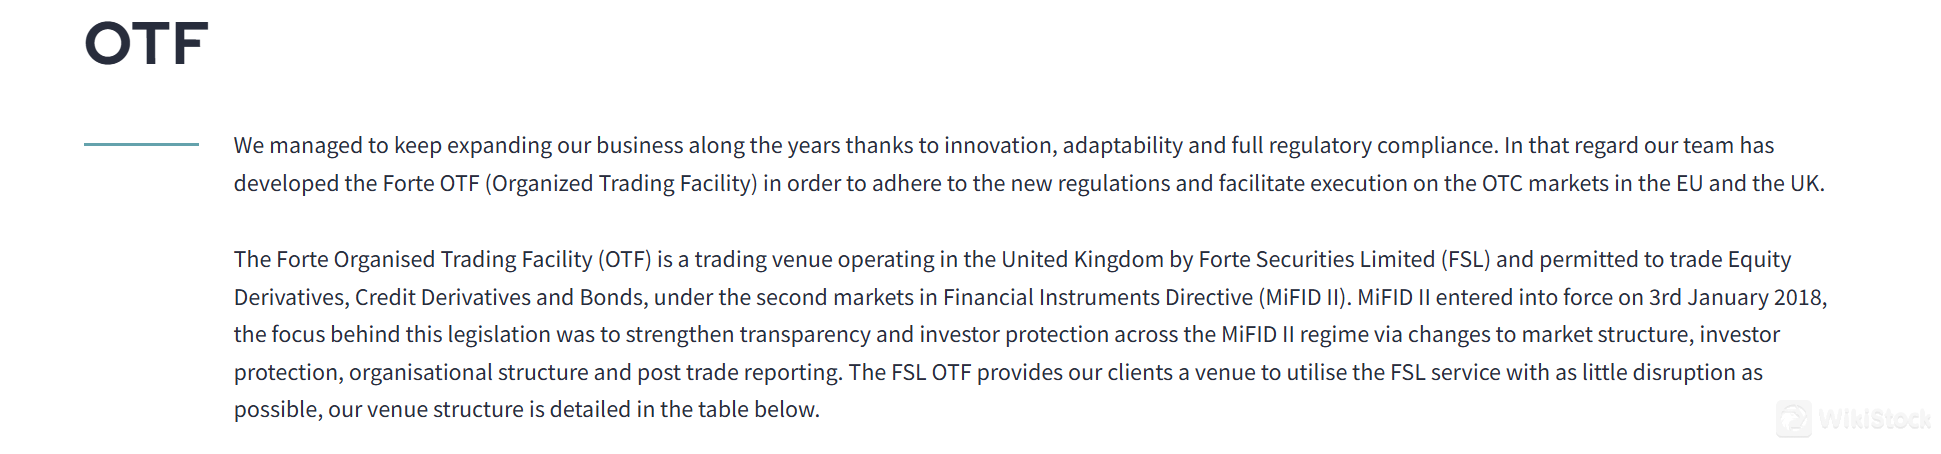Click the word "Bonds" in the second paragraph
Image resolution: width=1941 pixels, height=454 pixels.
(610, 298)
